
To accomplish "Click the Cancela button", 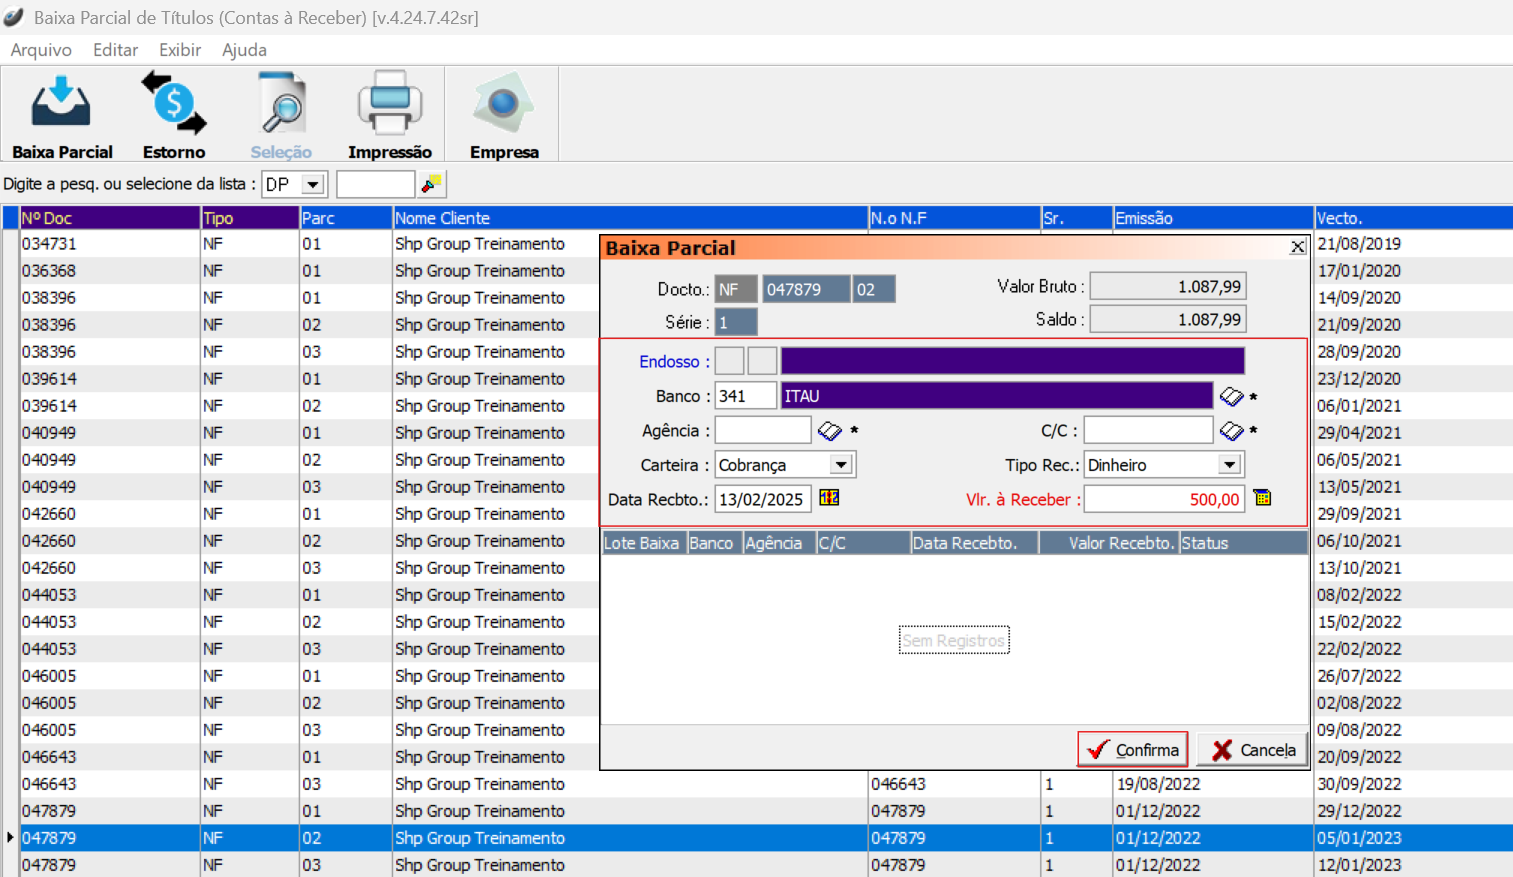I will (x=1252, y=750).
